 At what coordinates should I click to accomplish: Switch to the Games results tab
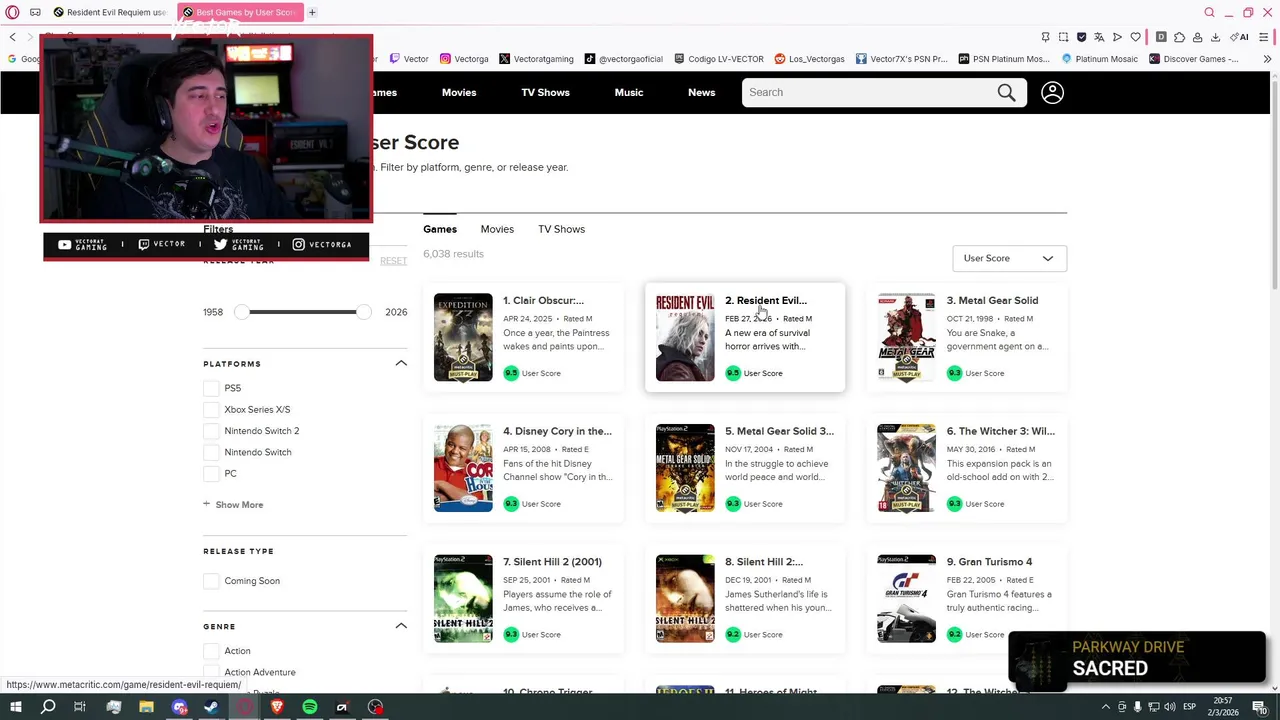coord(440,229)
